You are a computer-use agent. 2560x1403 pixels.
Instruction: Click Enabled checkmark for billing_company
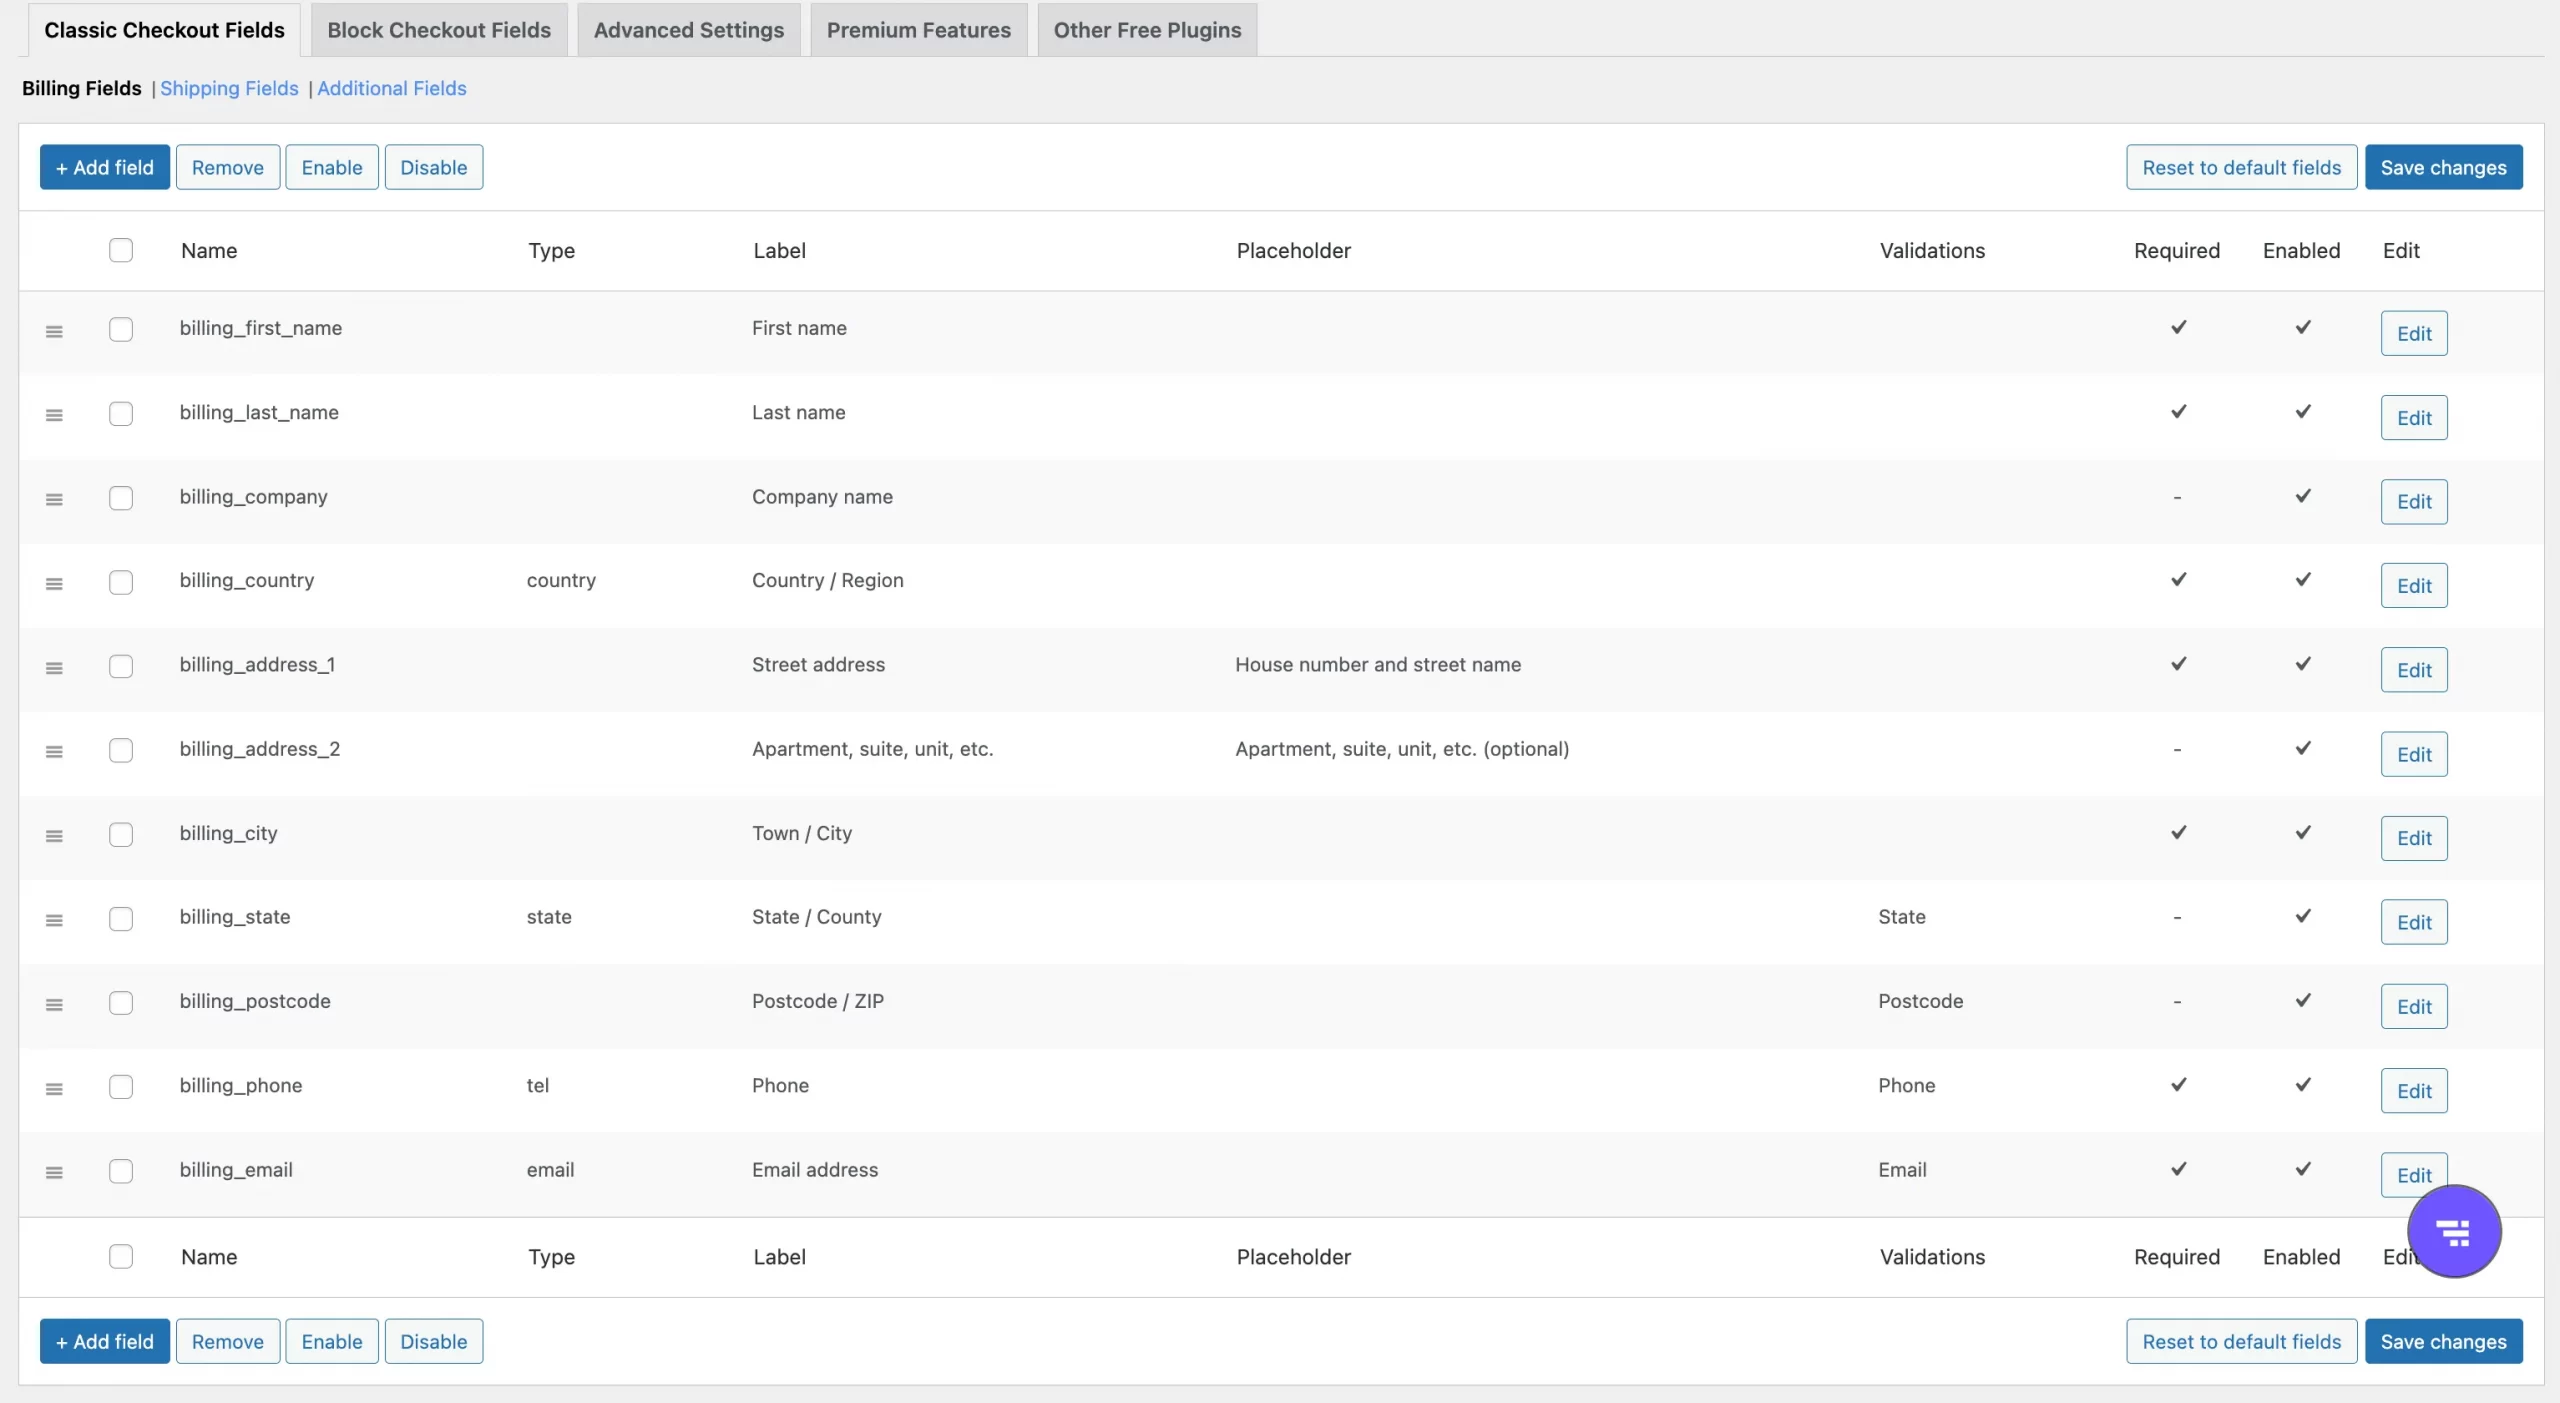coord(2302,495)
